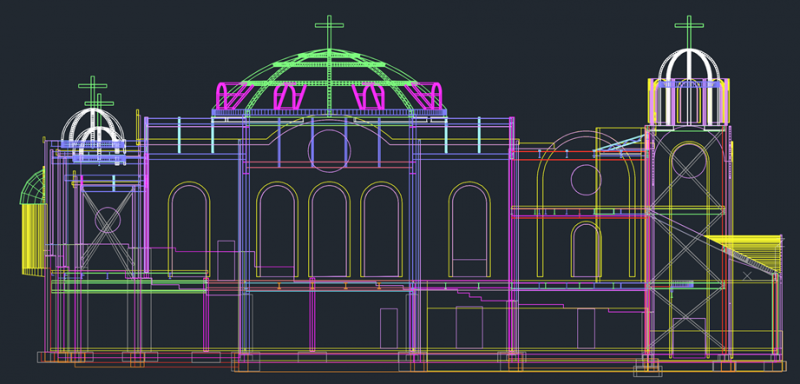
Task: Click the middle window of the three central arched windows
Action: 329,229
